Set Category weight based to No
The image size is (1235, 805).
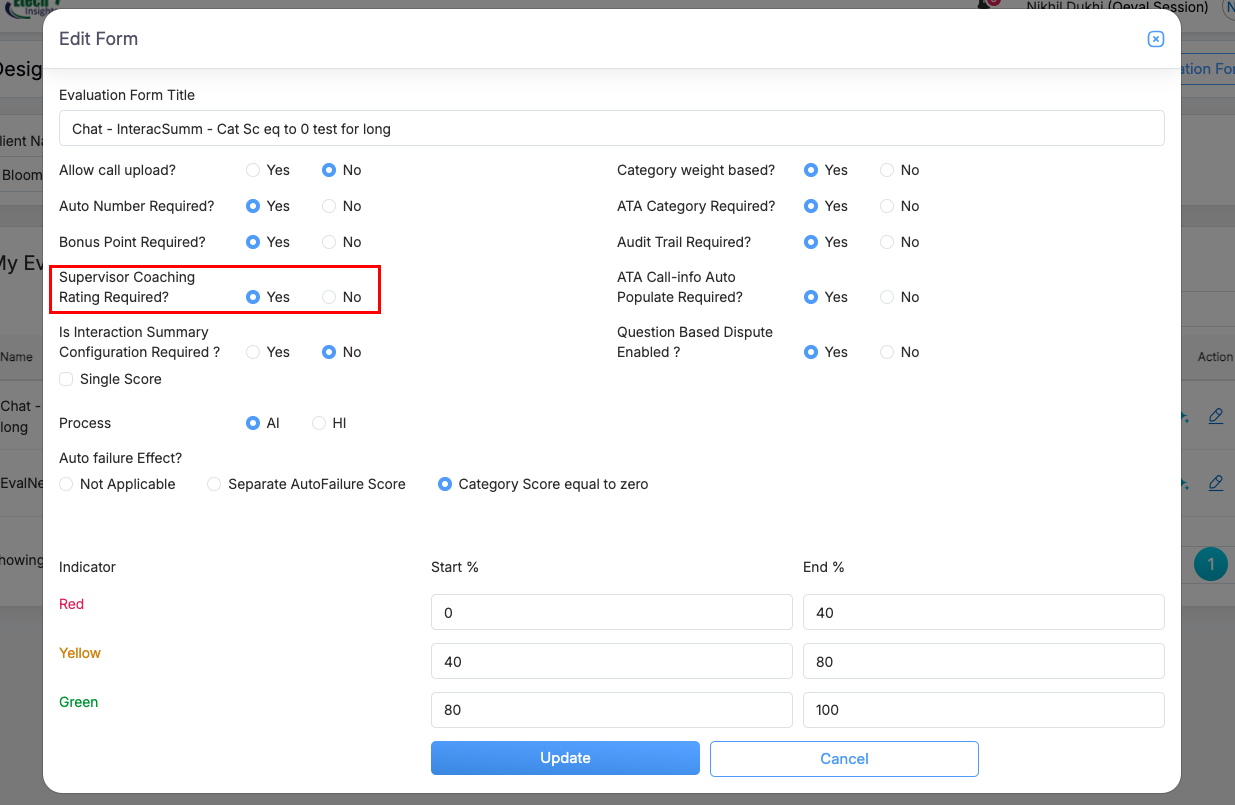point(887,170)
